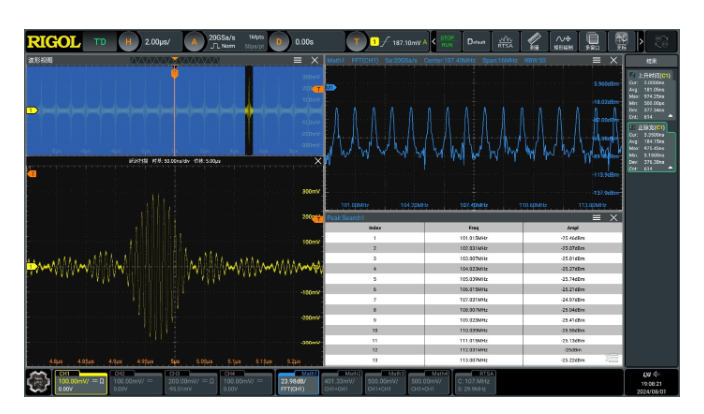This screenshot has width=704, height=414.
Task: Open the waveform view window menu
Action: coord(297,60)
